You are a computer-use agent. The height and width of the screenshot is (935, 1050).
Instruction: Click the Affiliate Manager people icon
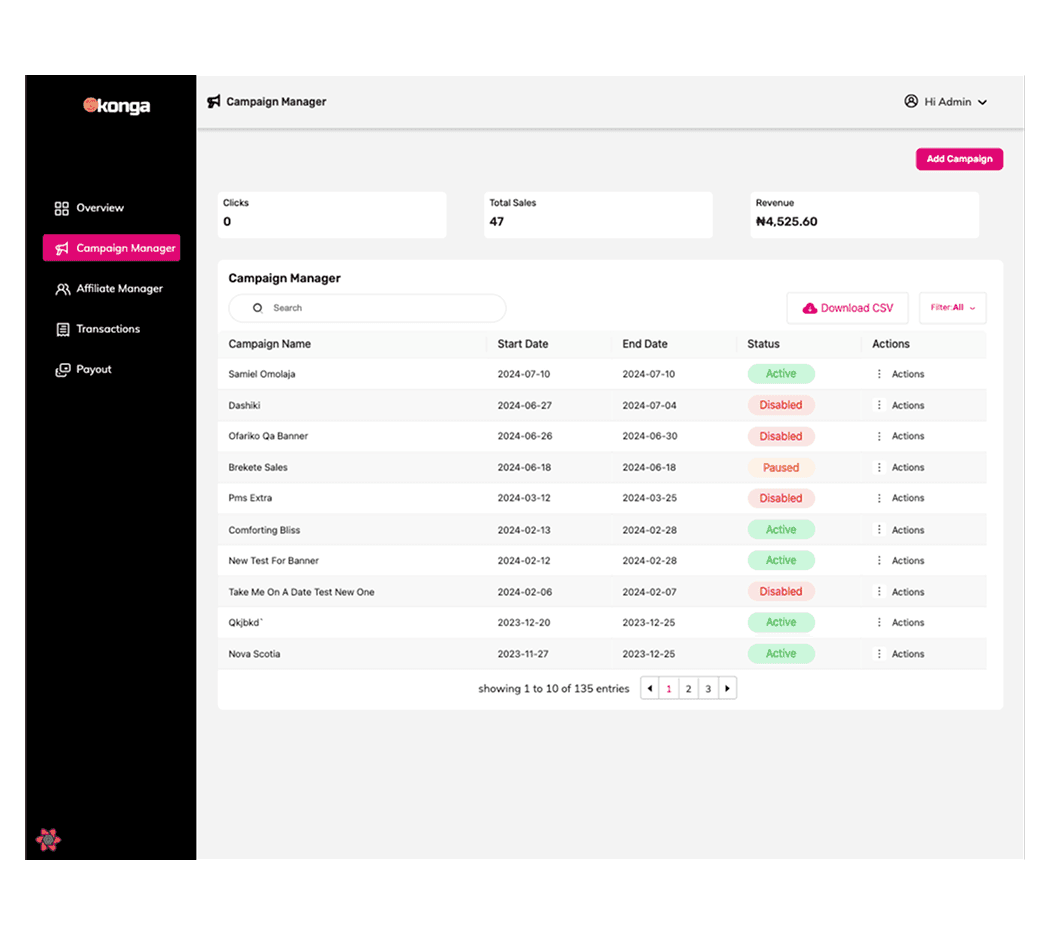62,289
